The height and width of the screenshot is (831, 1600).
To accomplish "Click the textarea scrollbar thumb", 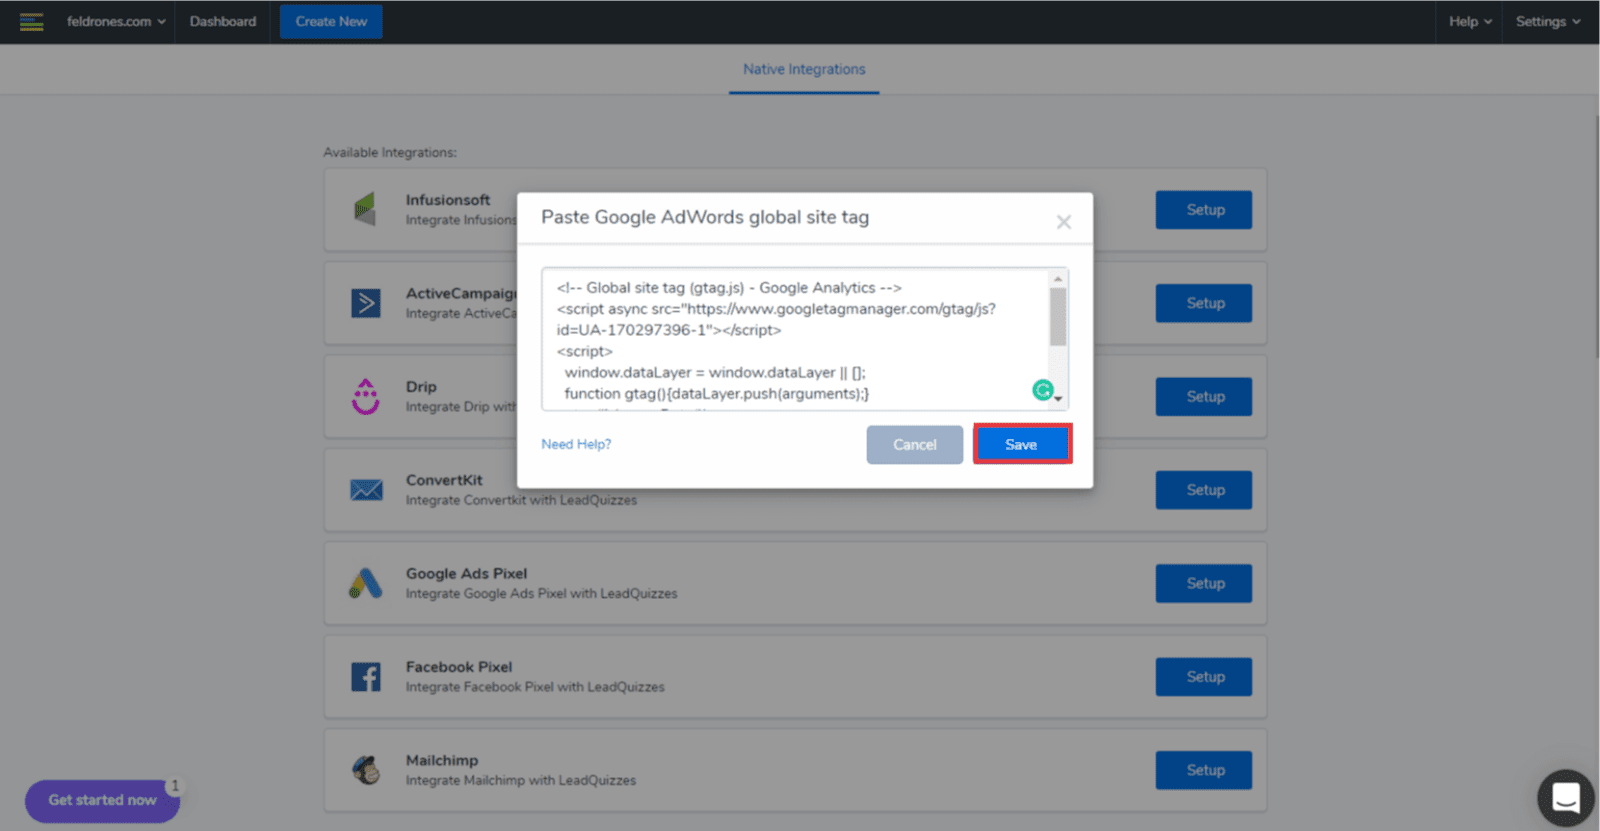I will coord(1058,317).
